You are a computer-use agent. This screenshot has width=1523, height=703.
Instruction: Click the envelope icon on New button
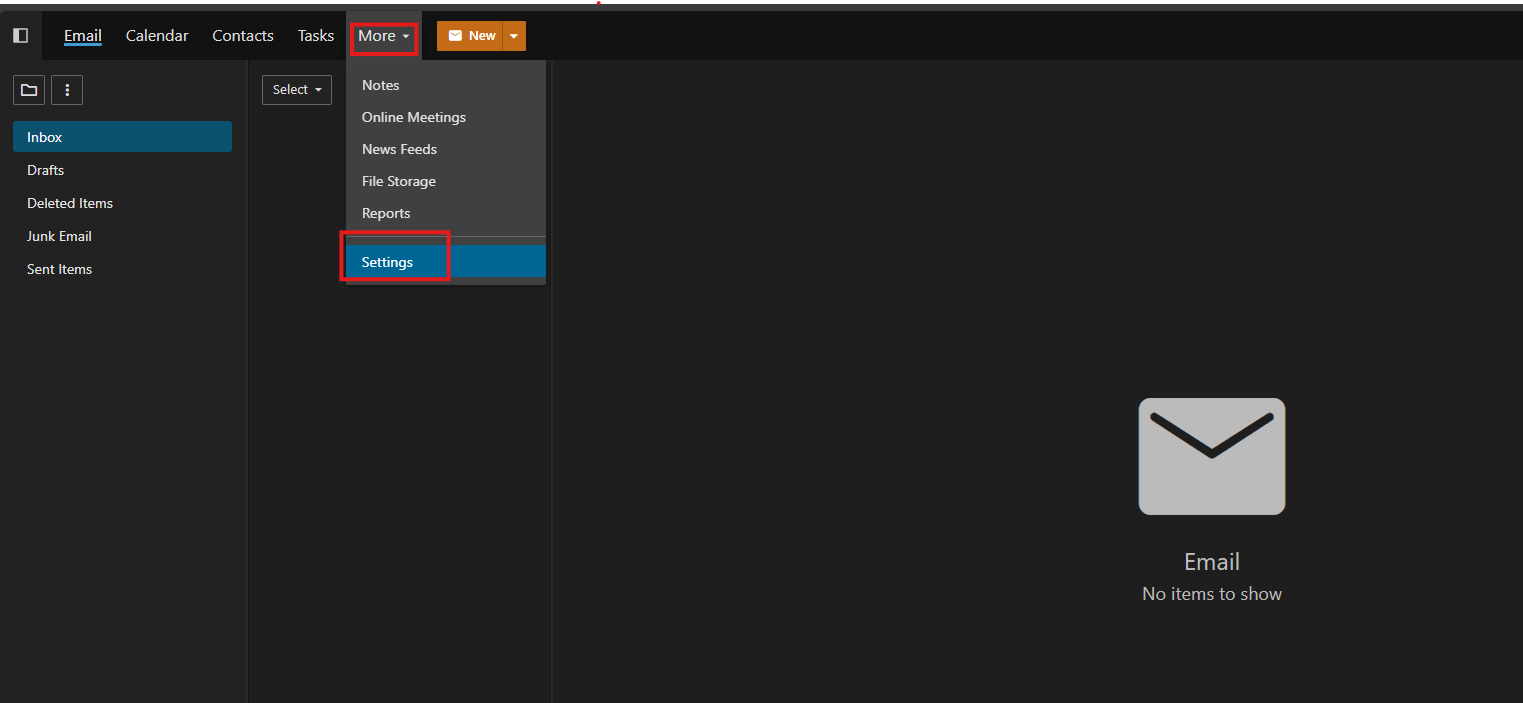tap(455, 36)
